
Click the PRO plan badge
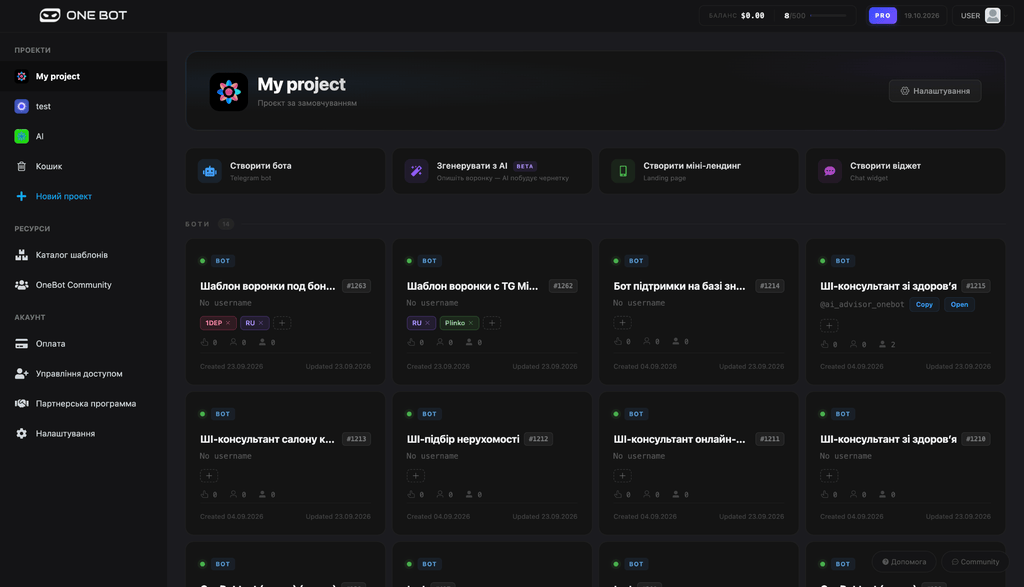[882, 16]
